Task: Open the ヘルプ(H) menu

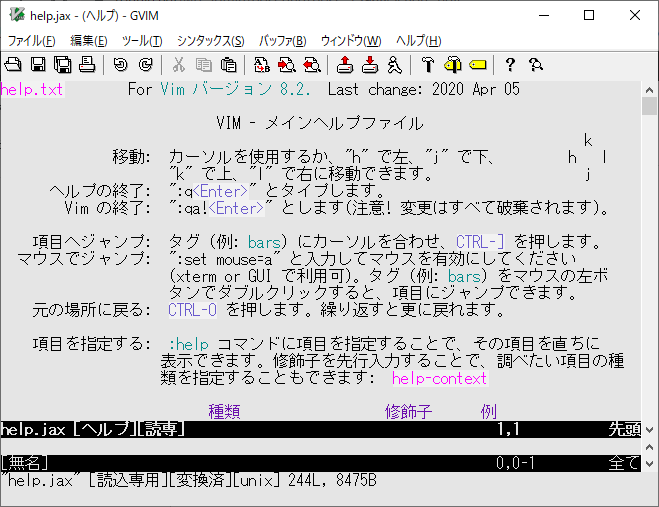Action: pos(419,41)
